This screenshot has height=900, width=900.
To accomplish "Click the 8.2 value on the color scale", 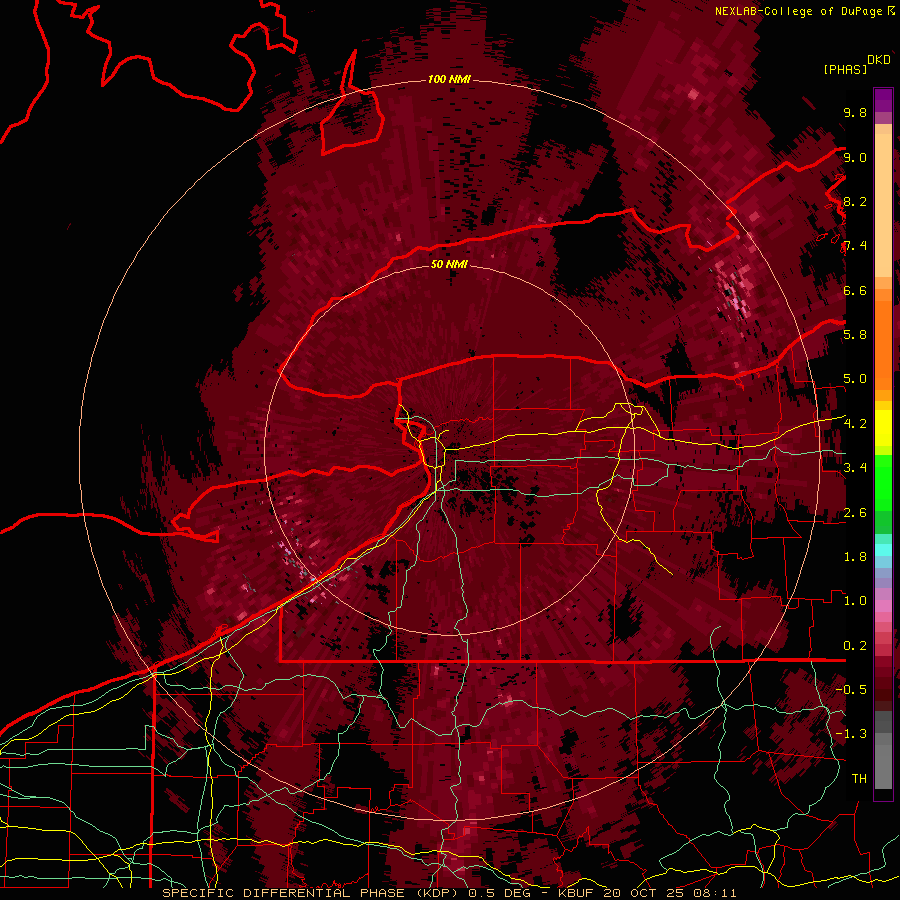I will click(855, 201).
